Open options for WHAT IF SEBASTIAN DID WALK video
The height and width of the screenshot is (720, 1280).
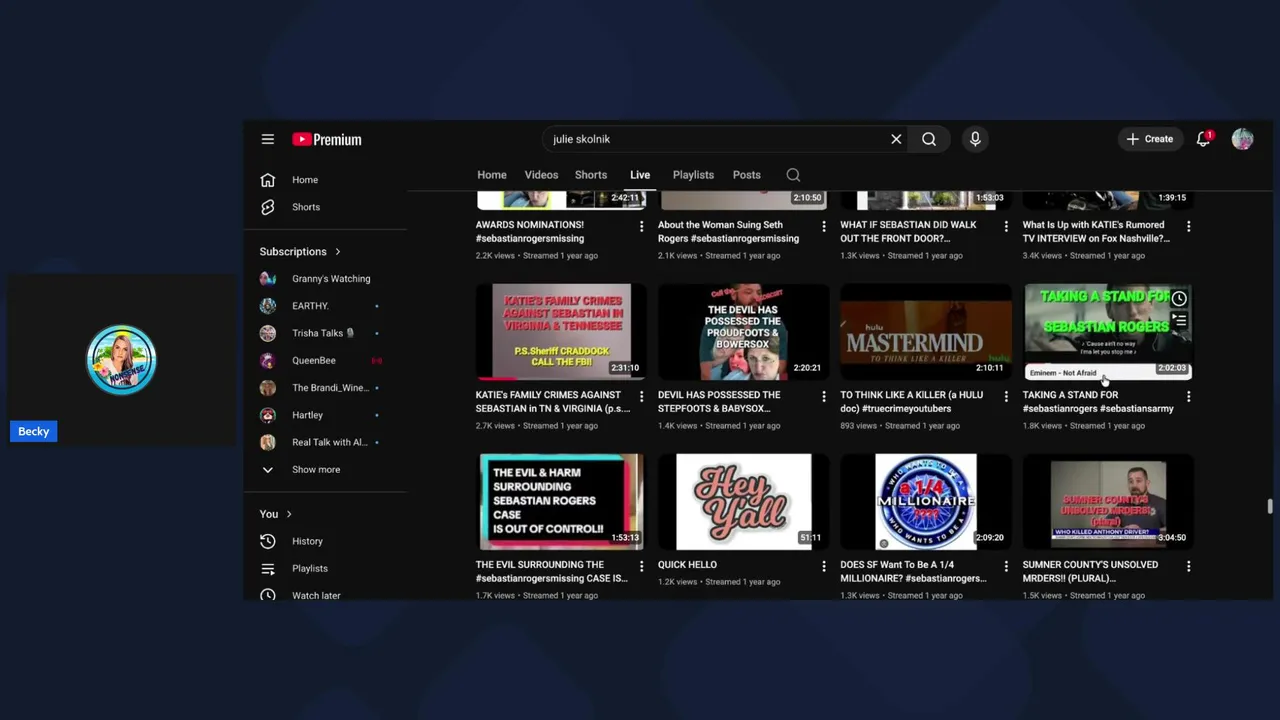1006,227
